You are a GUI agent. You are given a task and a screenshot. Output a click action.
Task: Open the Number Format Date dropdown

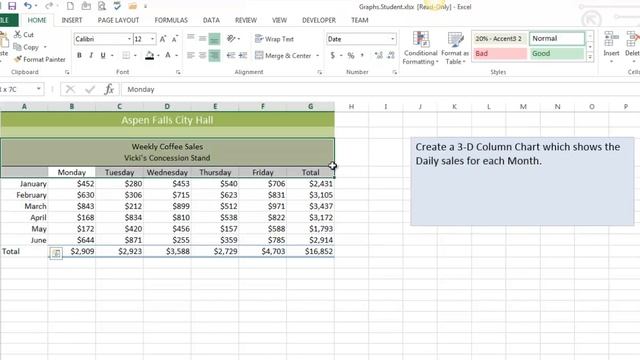click(x=393, y=39)
